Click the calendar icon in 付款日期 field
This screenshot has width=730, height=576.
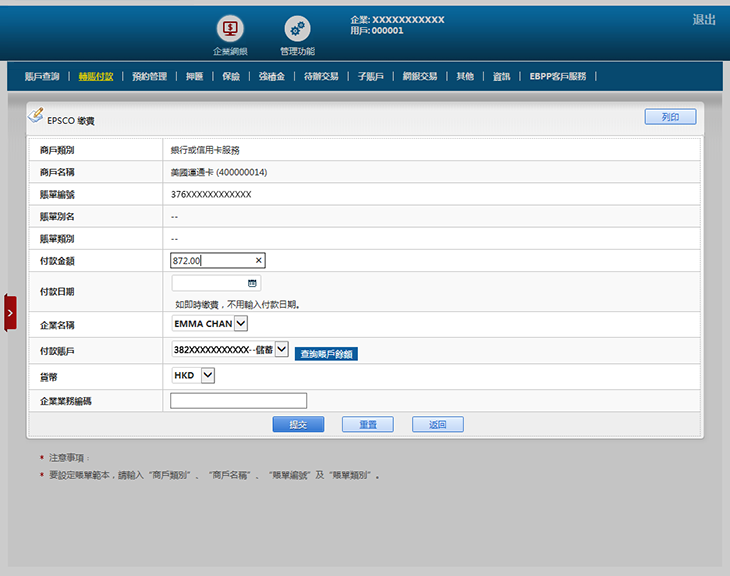coord(253,283)
